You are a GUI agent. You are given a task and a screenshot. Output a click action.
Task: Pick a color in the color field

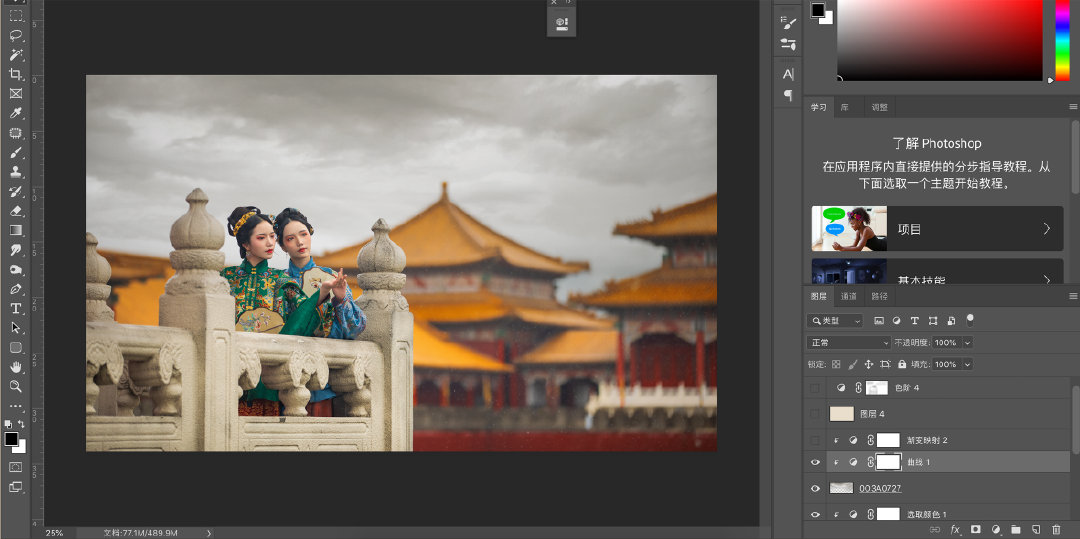tap(939, 40)
